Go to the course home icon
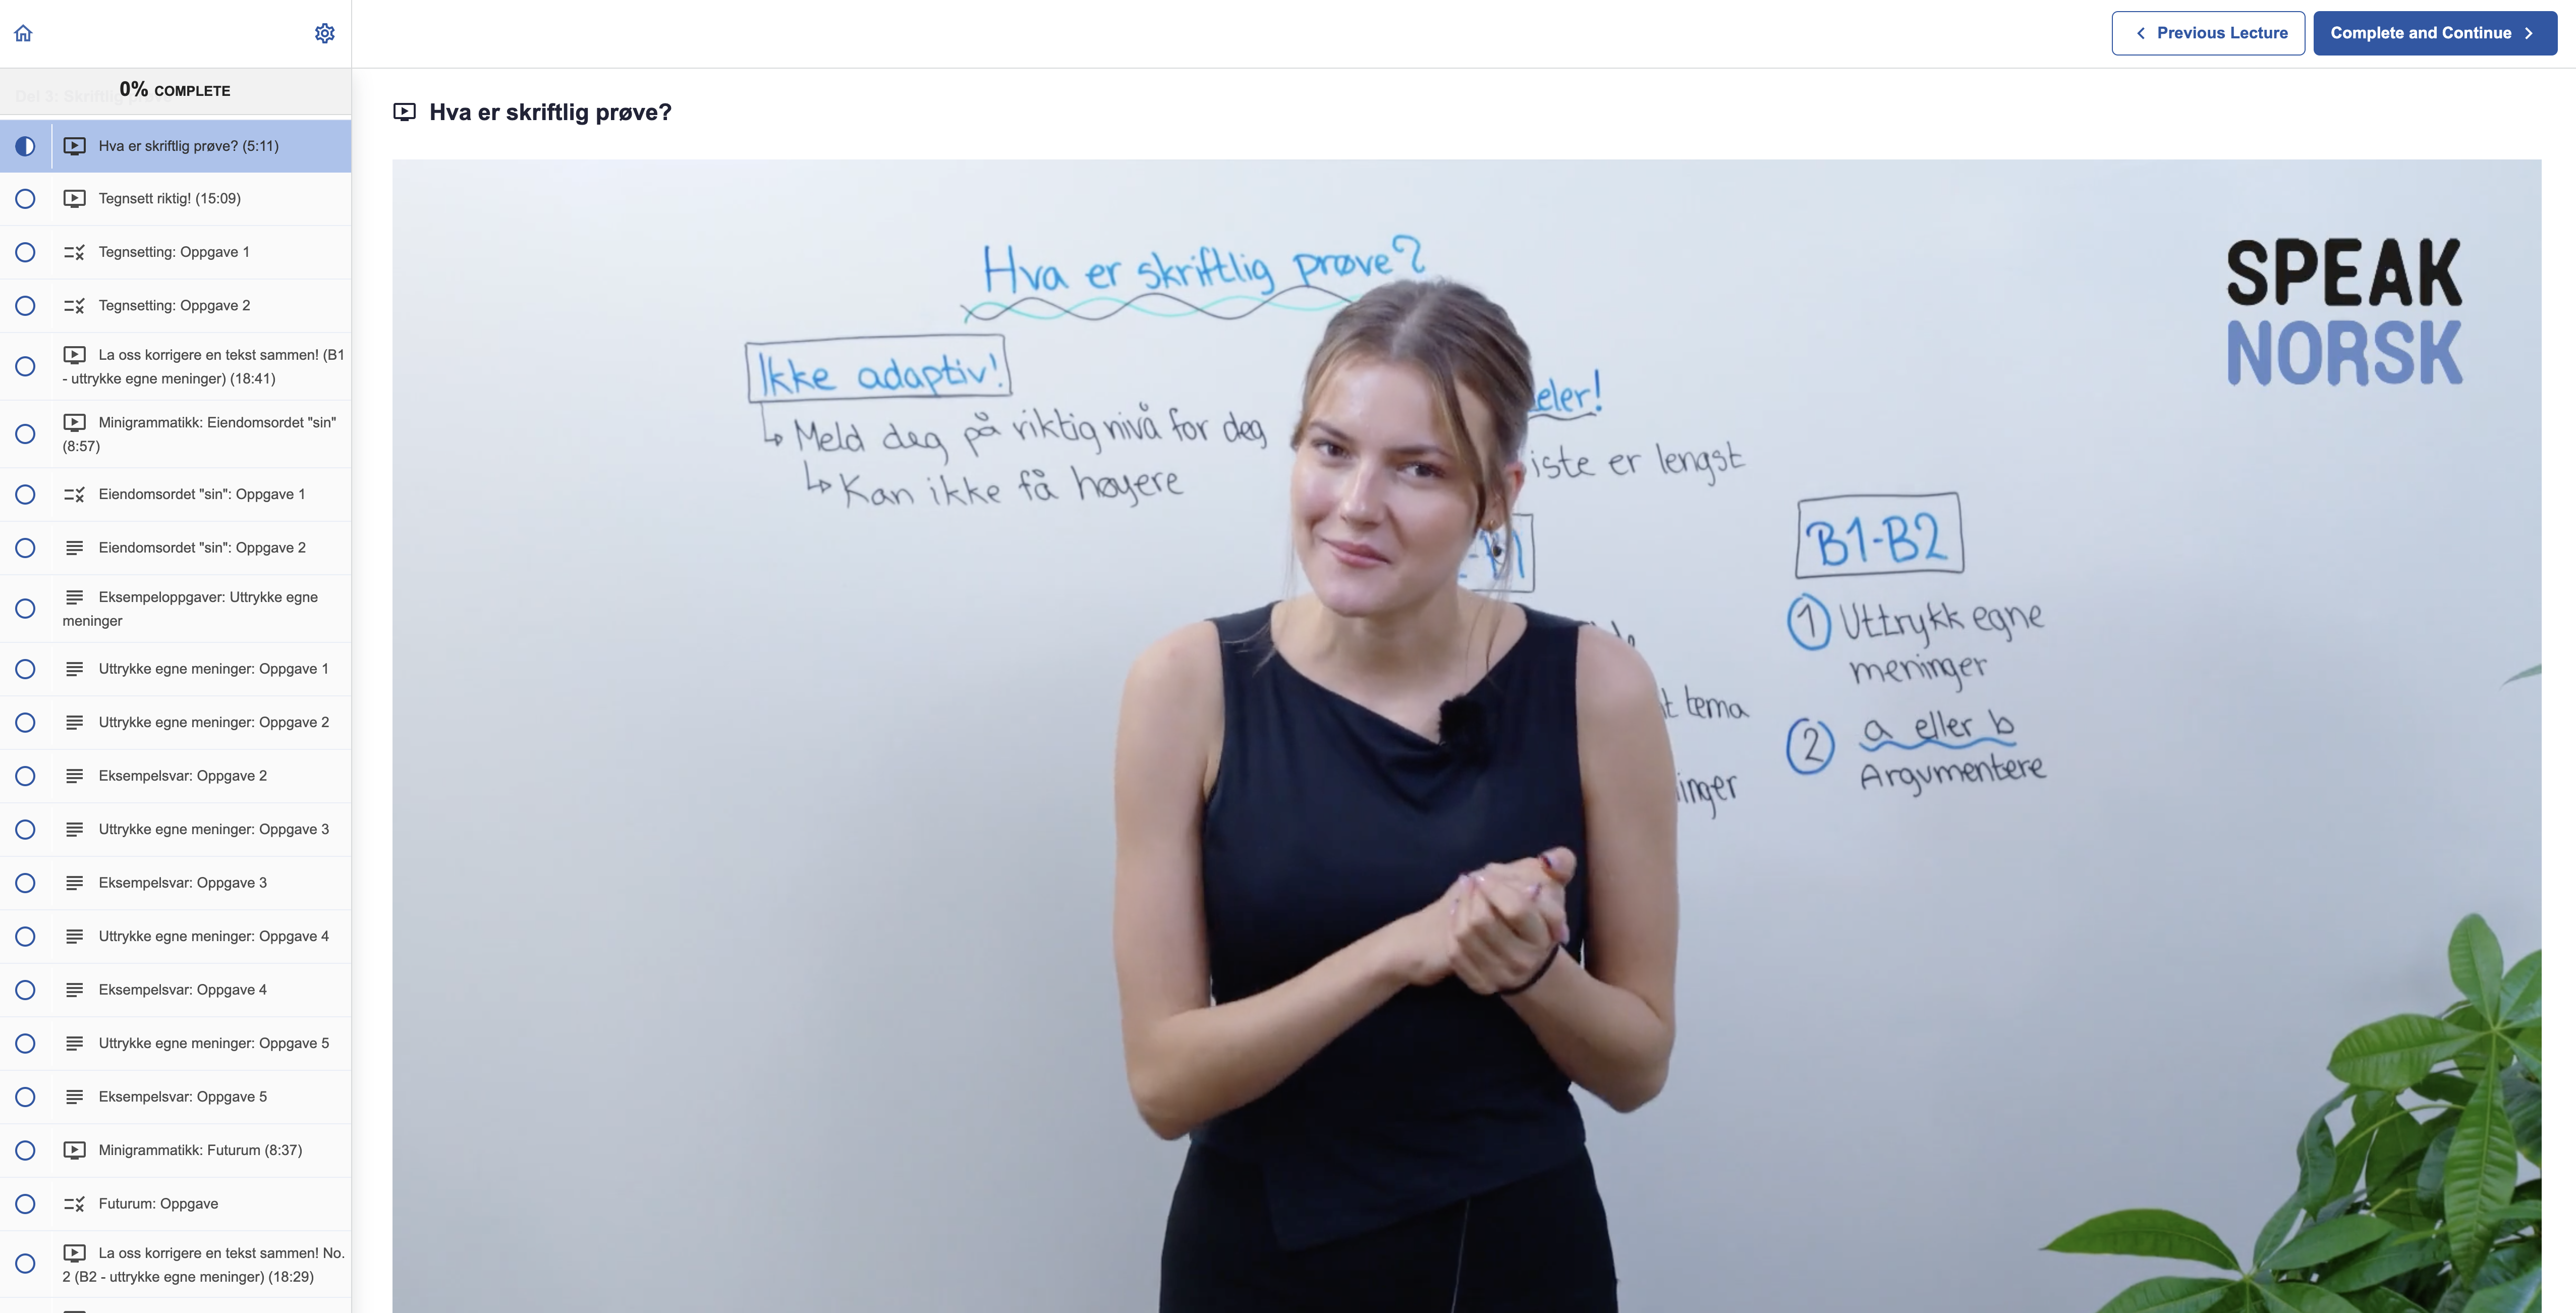This screenshot has height=1313, width=2576. pos(23,33)
